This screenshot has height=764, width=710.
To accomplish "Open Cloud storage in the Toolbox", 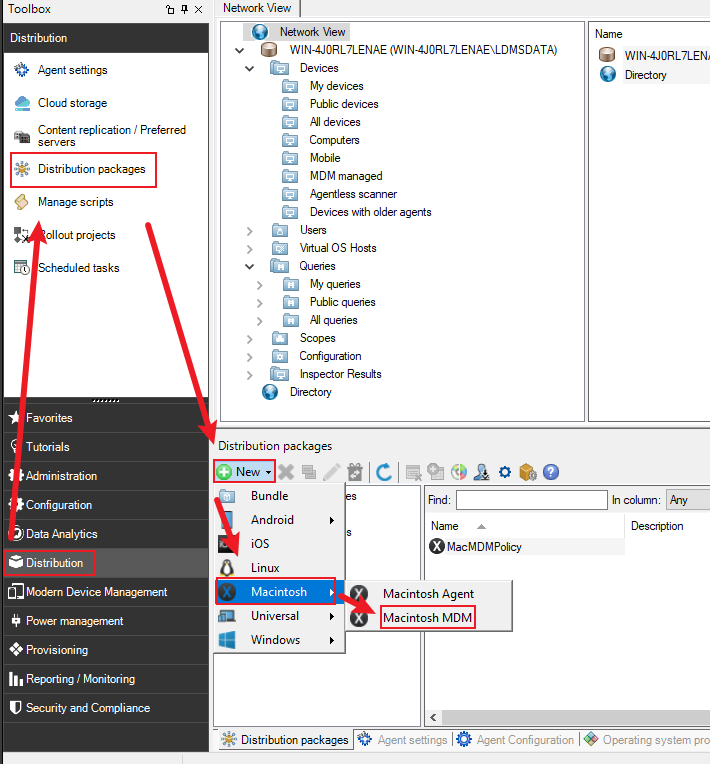I will click(72, 103).
